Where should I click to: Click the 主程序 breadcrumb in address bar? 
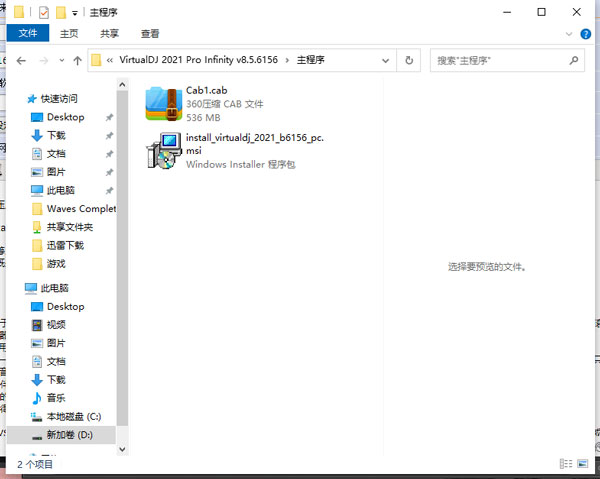(x=310, y=60)
